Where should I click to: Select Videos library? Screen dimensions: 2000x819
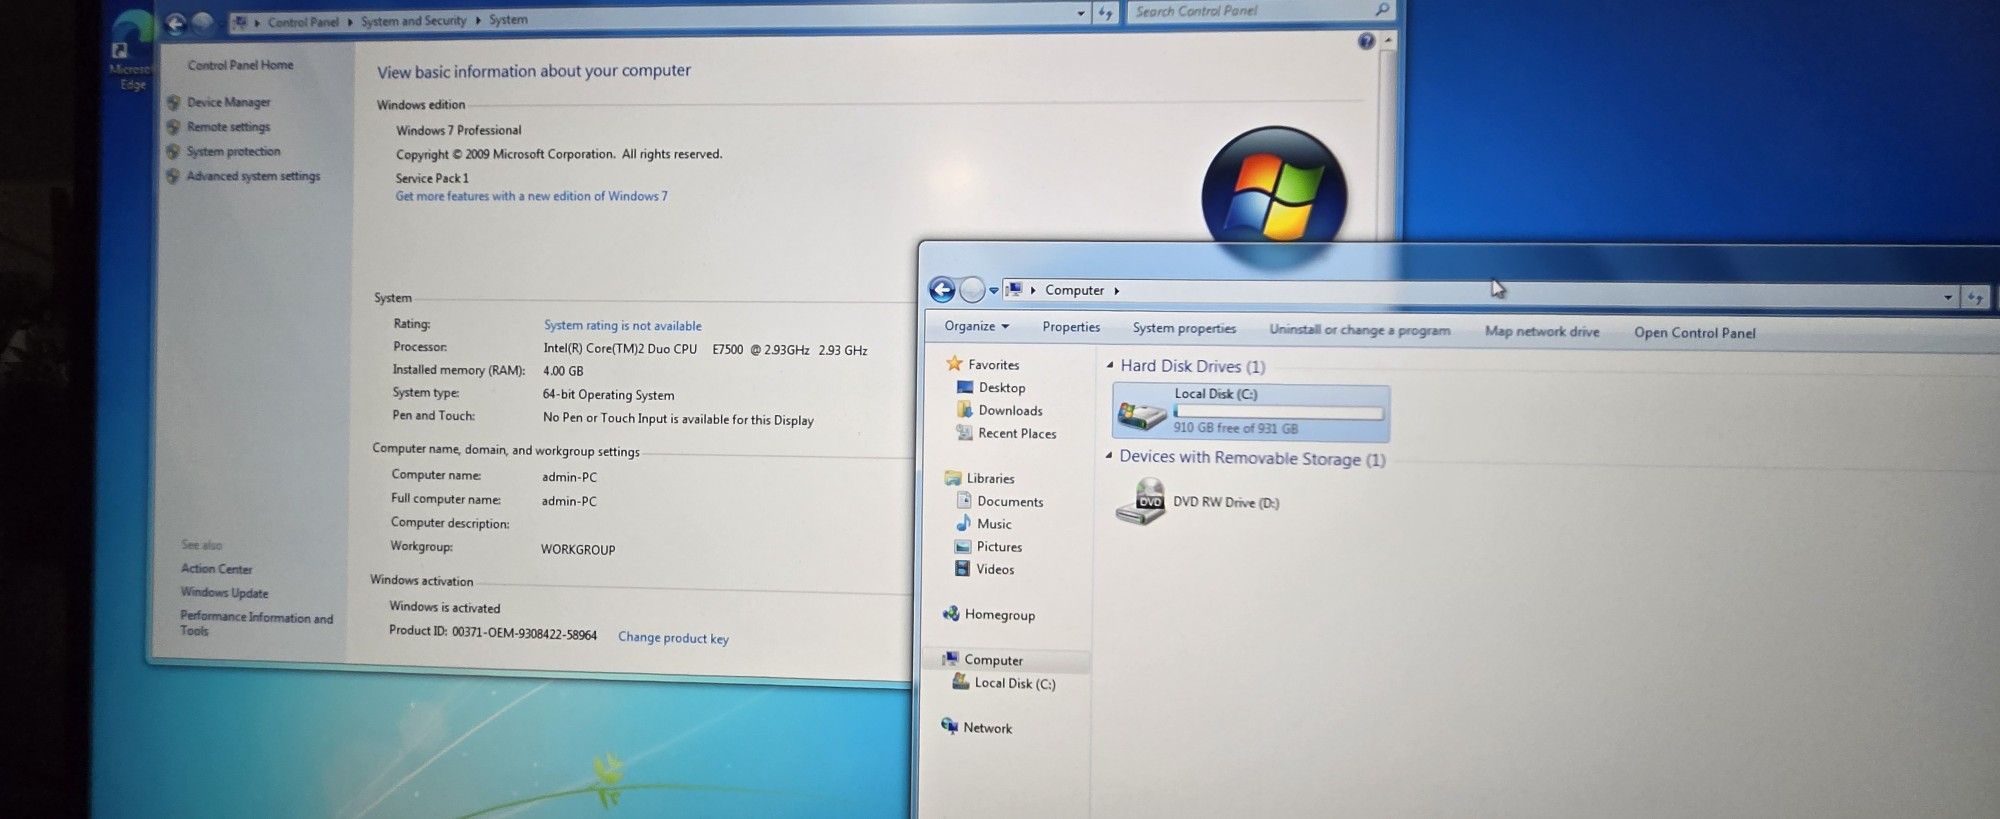pos(995,570)
